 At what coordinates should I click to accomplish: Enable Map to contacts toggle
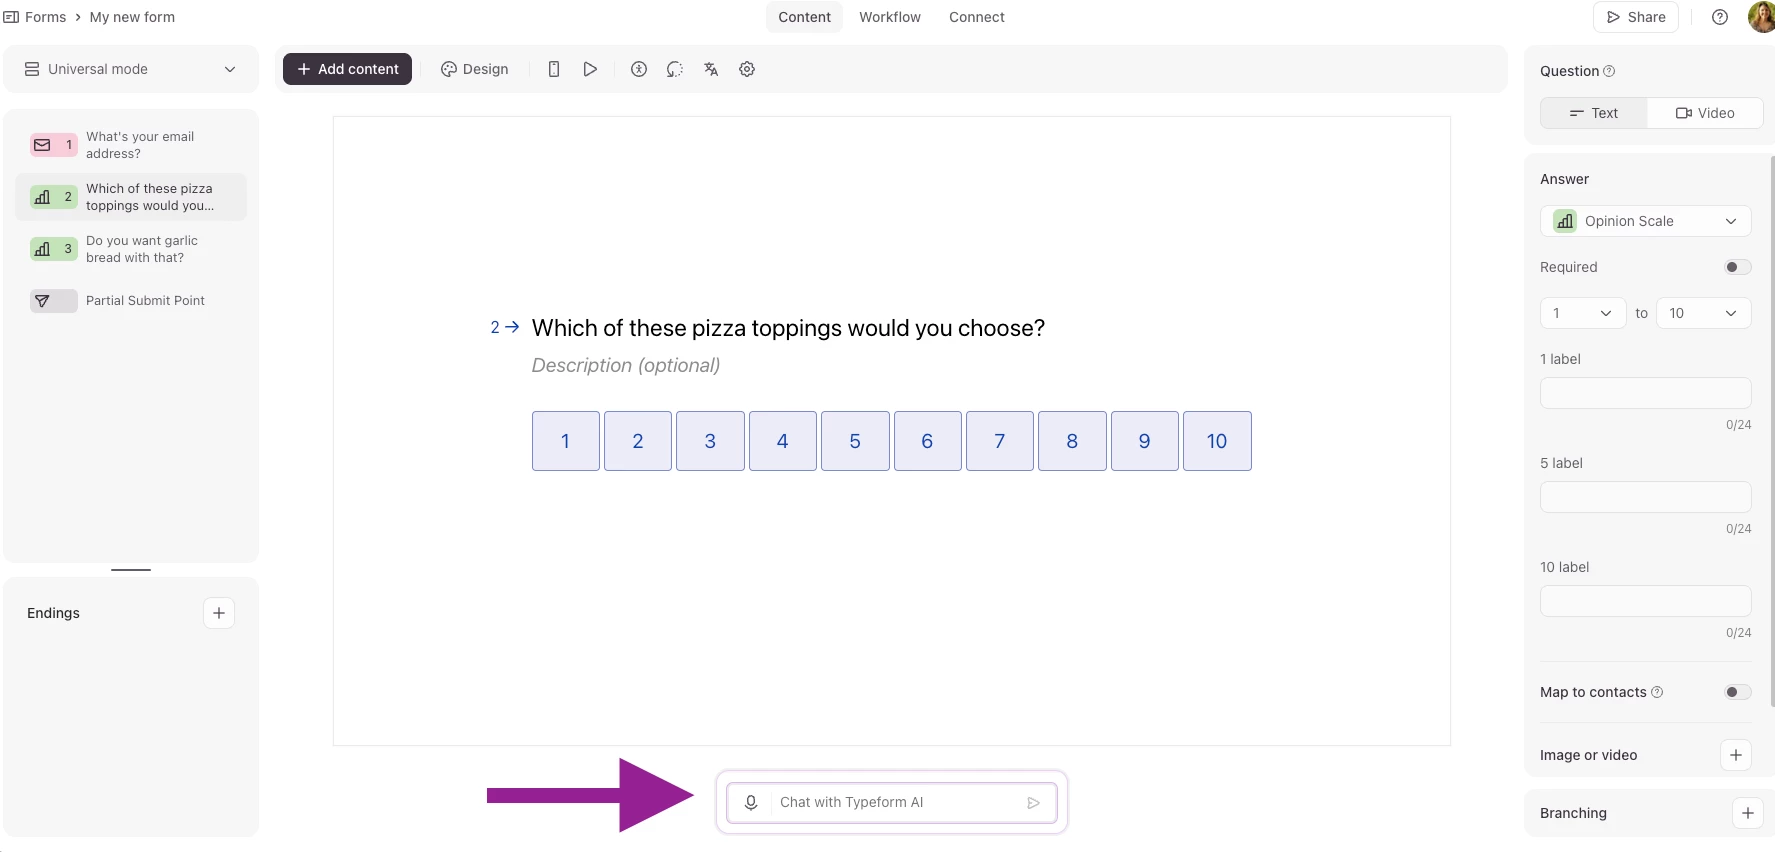(x=1737, y=692)
